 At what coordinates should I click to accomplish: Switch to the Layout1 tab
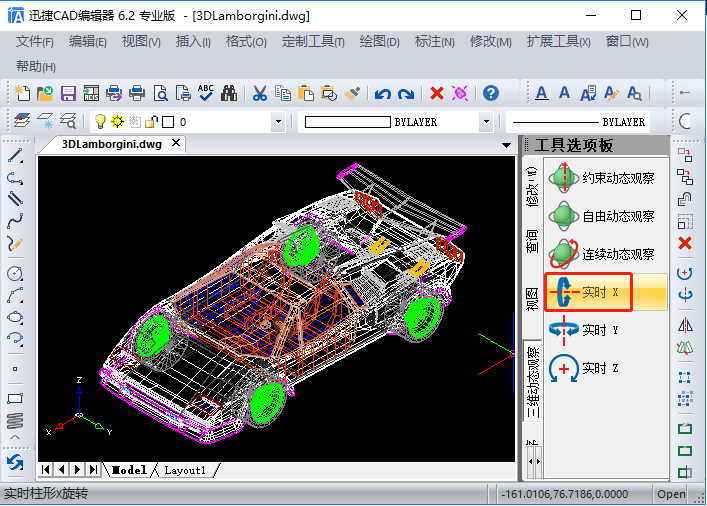point(185,470)
